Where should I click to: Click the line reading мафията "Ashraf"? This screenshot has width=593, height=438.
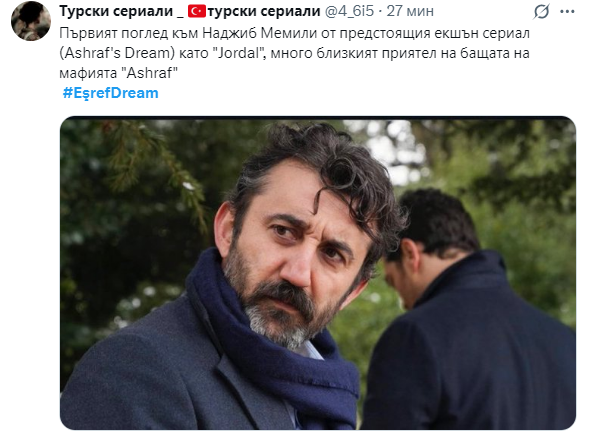point(118,73)
